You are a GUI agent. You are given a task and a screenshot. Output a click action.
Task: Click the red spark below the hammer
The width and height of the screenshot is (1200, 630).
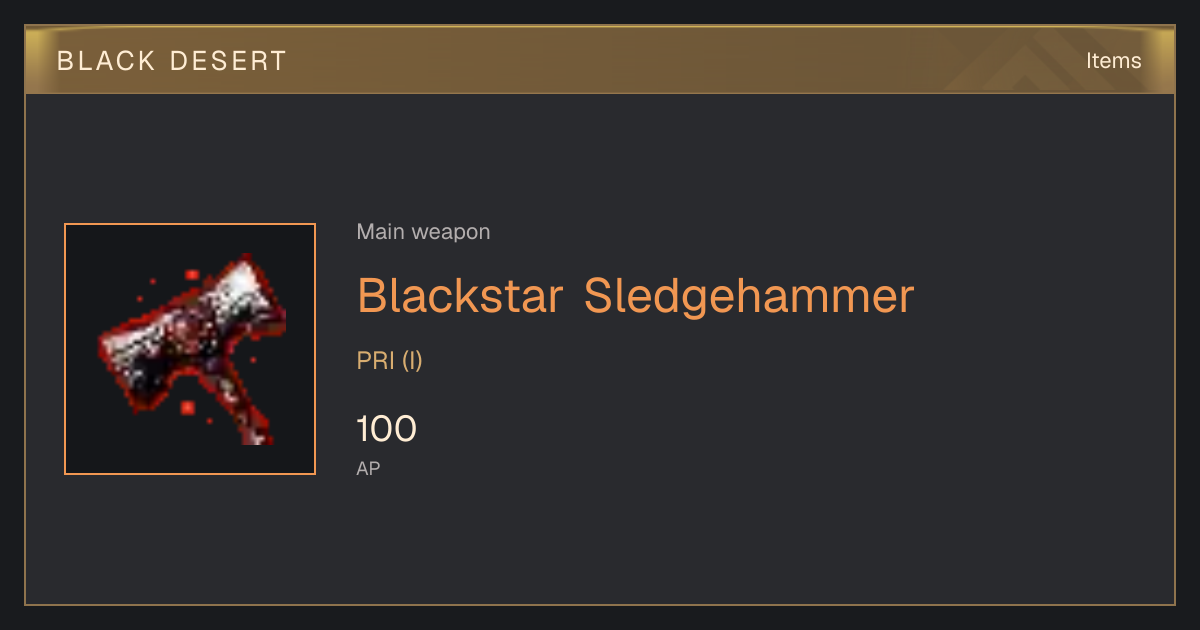pos(187,408)
